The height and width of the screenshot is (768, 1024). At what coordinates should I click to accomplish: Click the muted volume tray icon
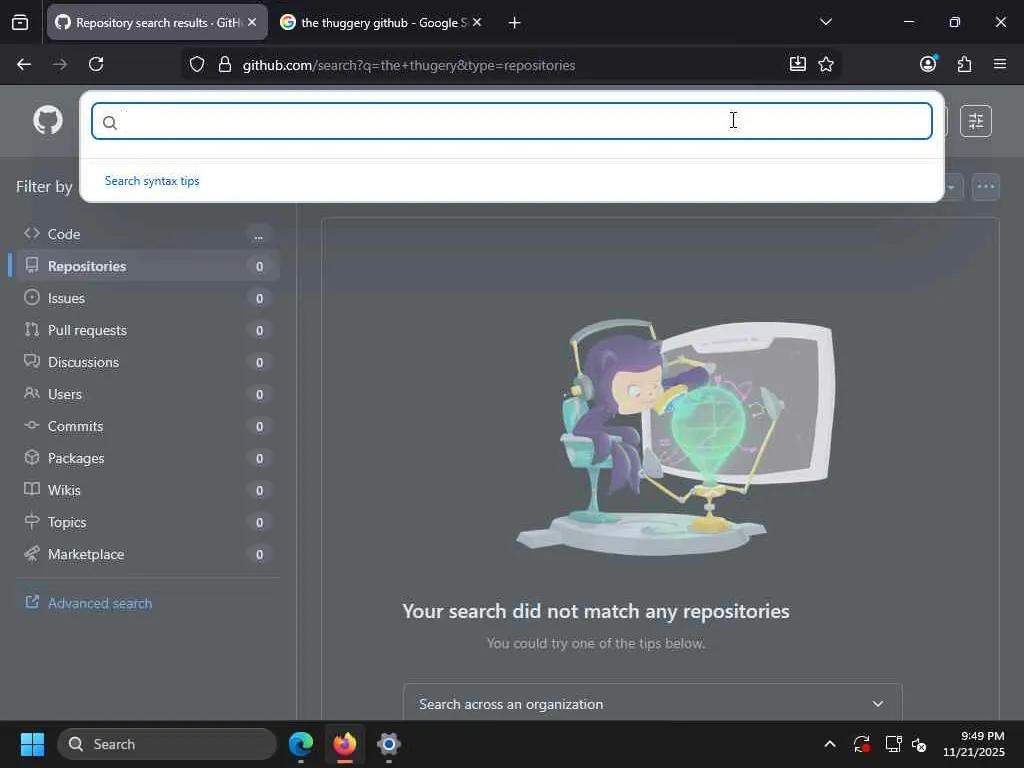pyautogui.click(x=919, y=744)
